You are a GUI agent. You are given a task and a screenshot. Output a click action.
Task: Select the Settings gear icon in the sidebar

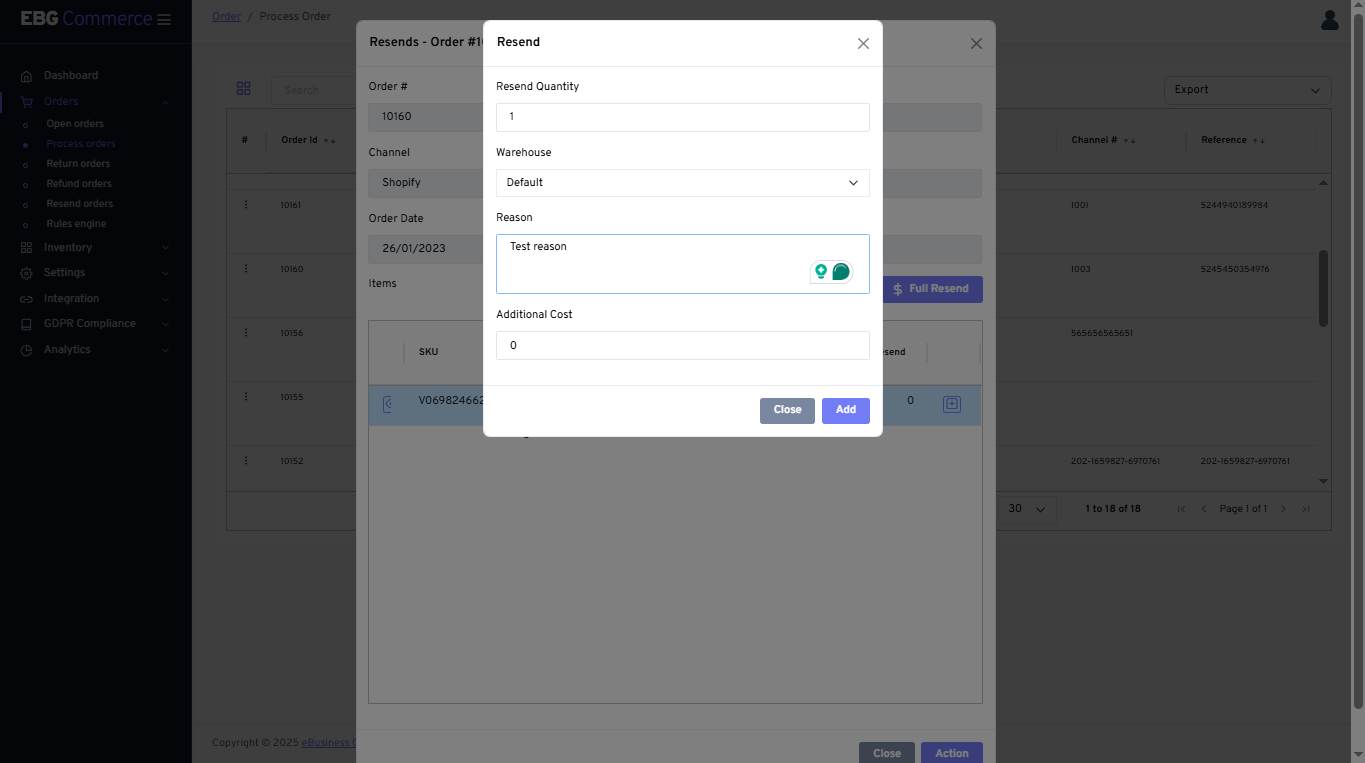click(x=25, y=272)
